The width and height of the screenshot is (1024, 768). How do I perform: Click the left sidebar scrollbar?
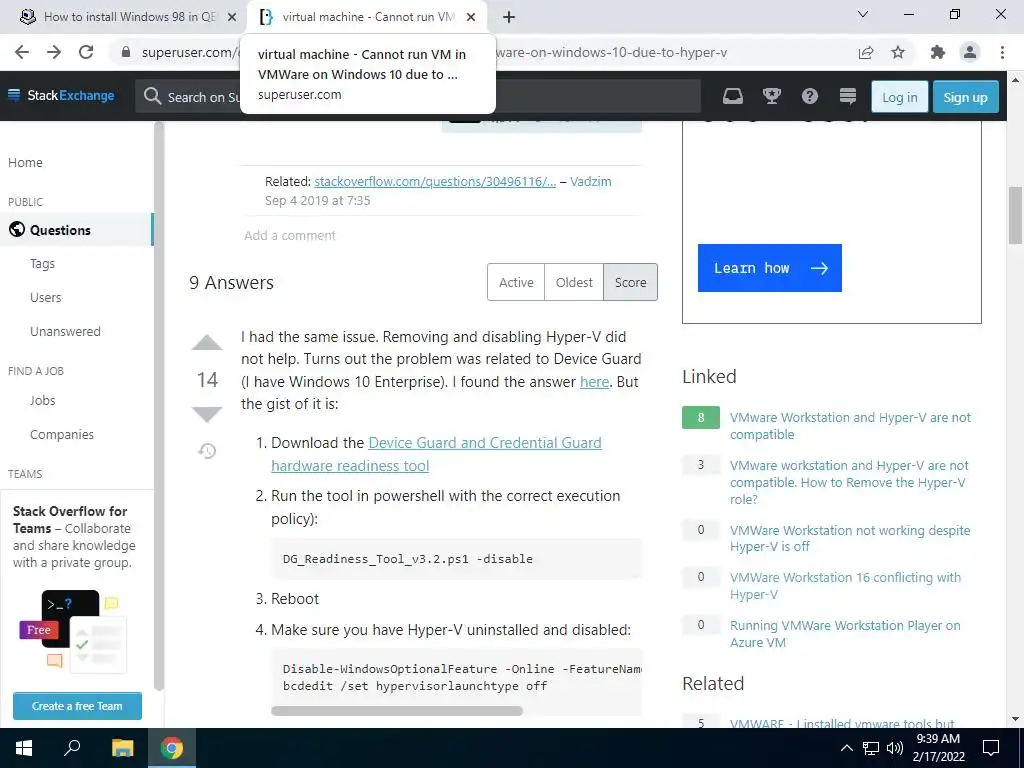point(158,405)
